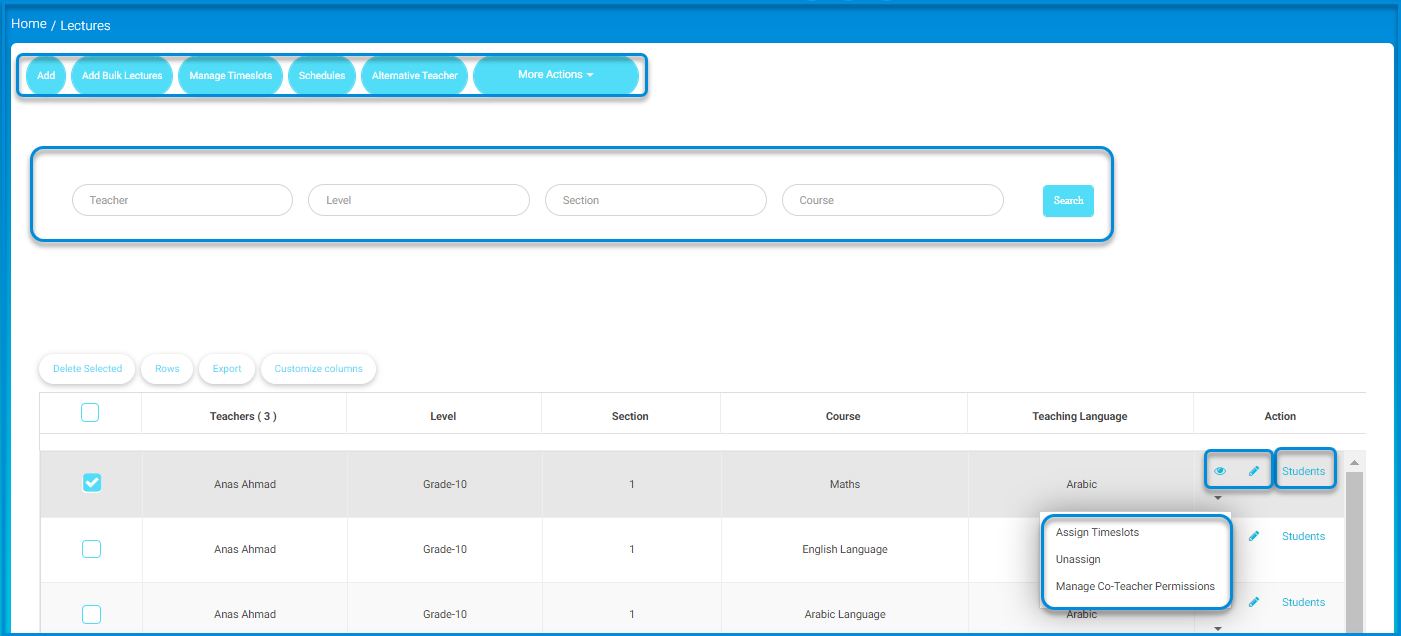Select the Arabic Language row checkbox

point(92,614)
